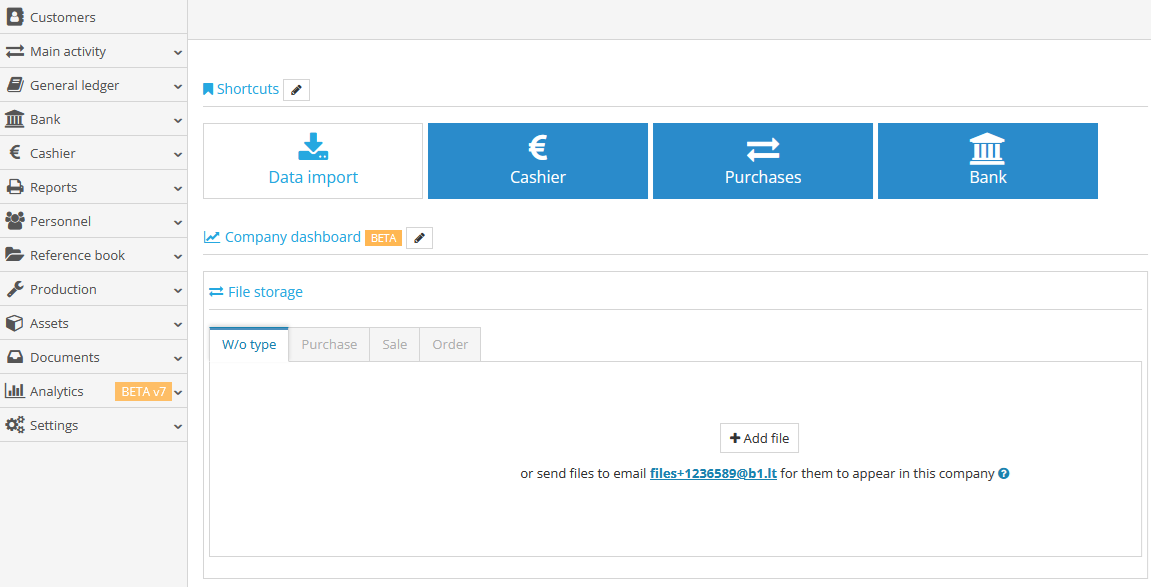Edit the Shortcuts list with the pencil icon
This screenshot has width=1151, height=587.
[x=296, y=89]
